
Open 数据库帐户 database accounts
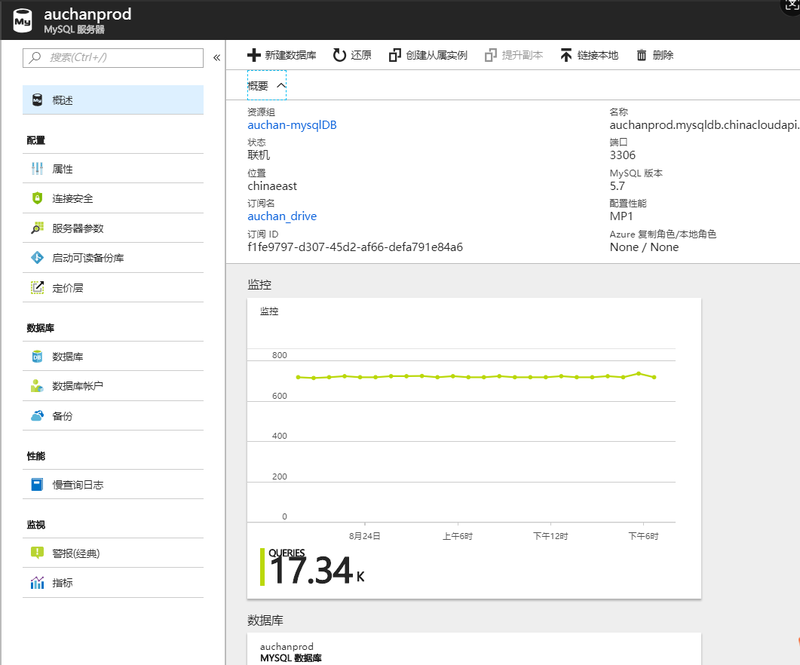(x=113, y=386)
